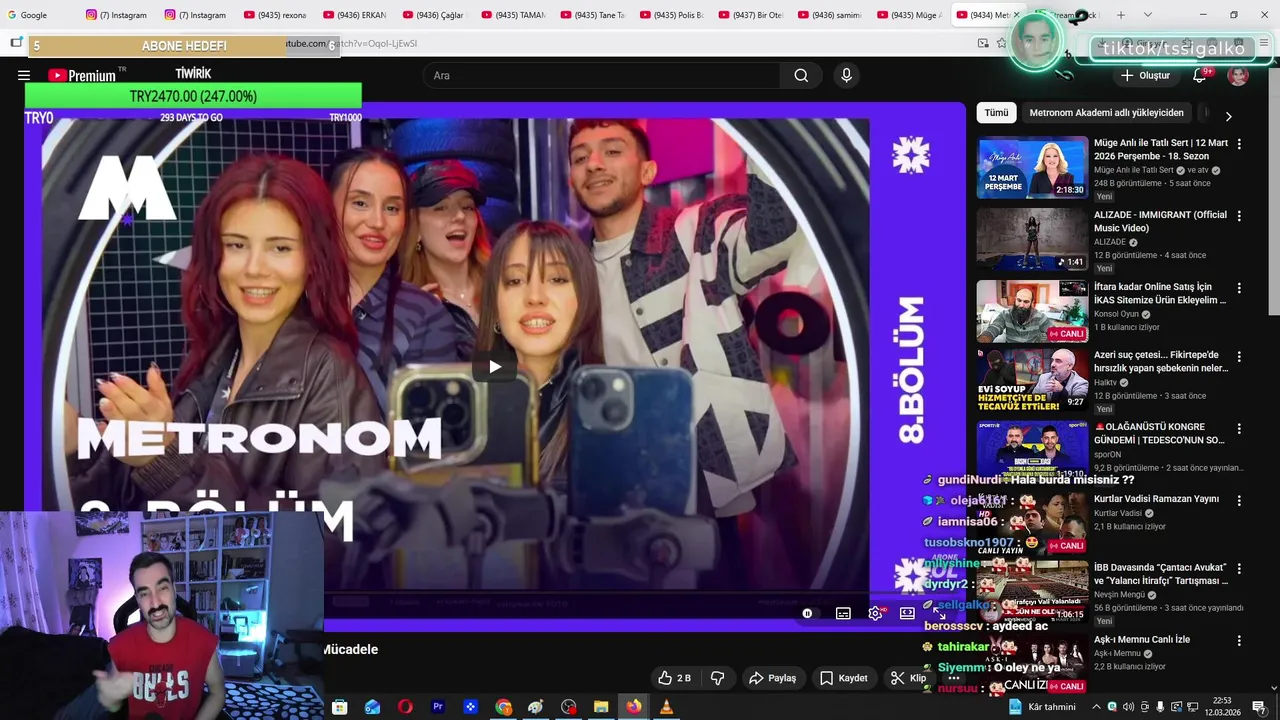Show hidden system tray icons chevron
The height and width of the screenshot is (720, 1280).
click(x=1096, y=707)
